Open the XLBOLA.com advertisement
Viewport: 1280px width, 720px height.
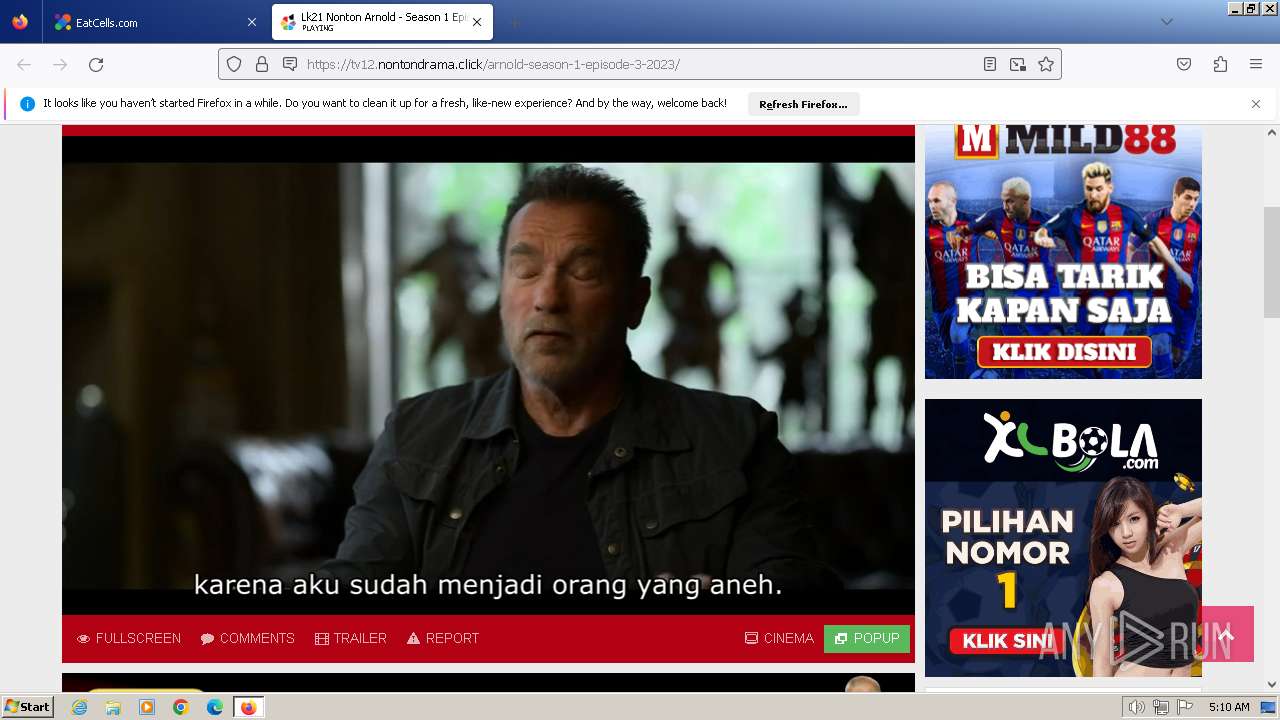tap(1063, 538)
